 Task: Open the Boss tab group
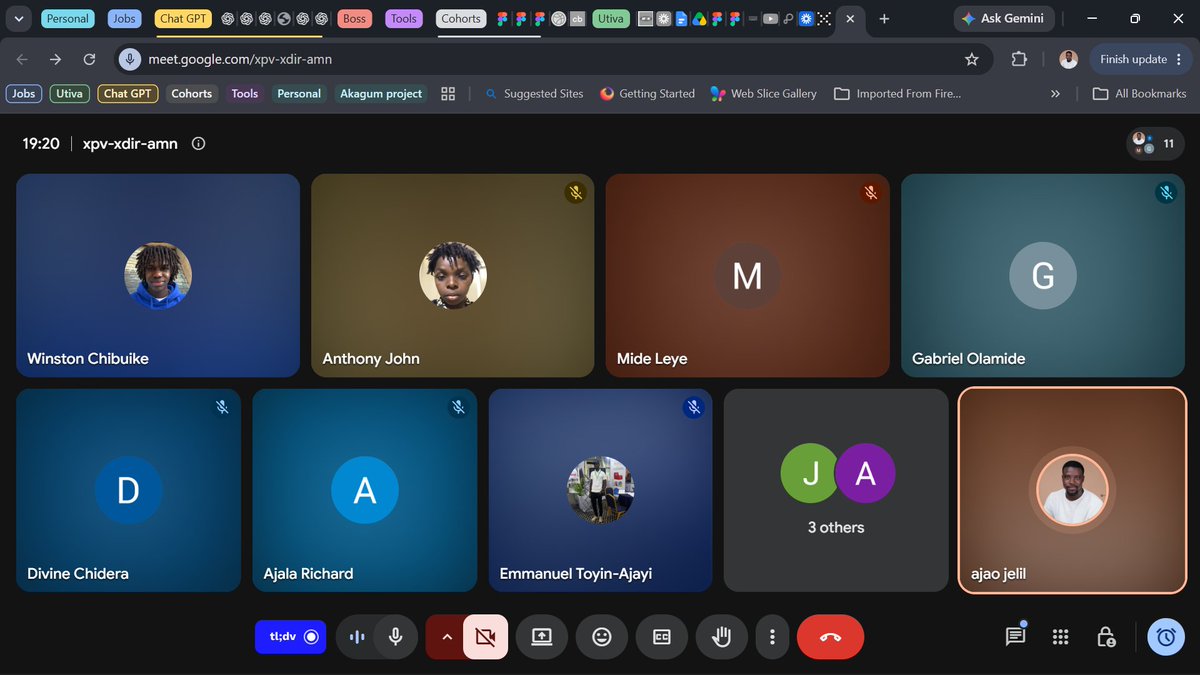click(354, 18)
